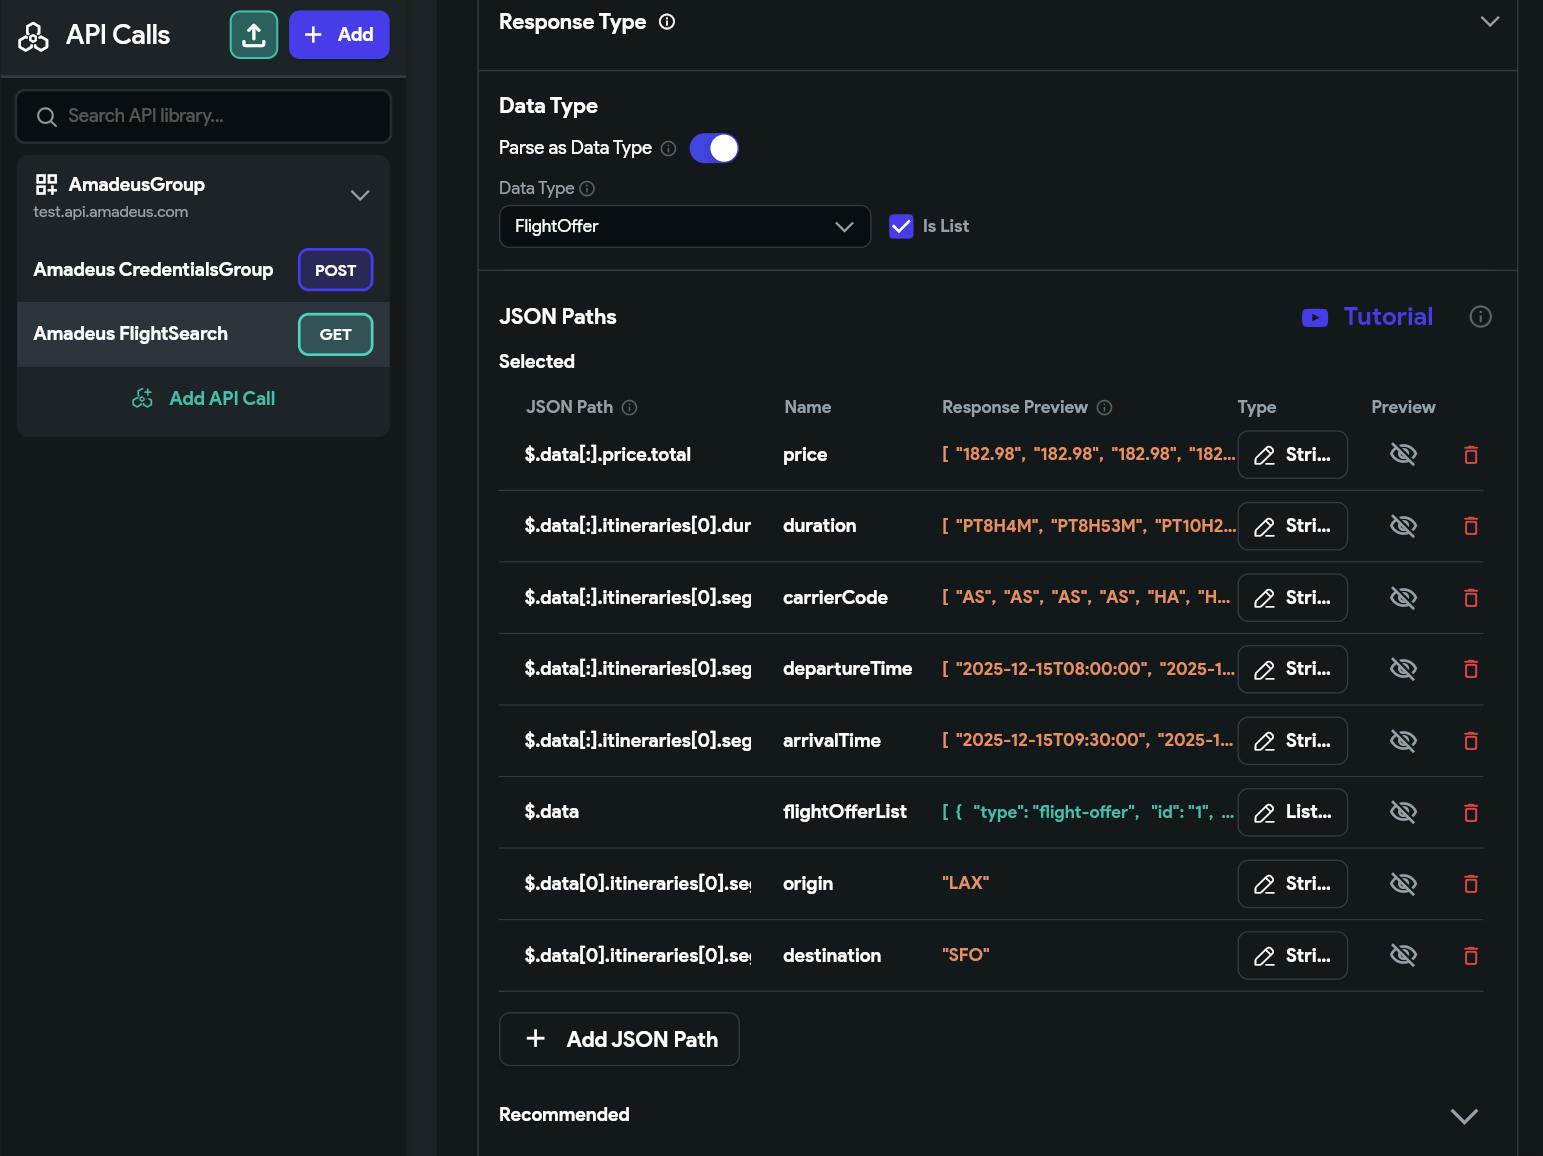Expand the Recommended JSON paths section
Viewport: 1543px width, 1156px height.
[1463, 1116]
